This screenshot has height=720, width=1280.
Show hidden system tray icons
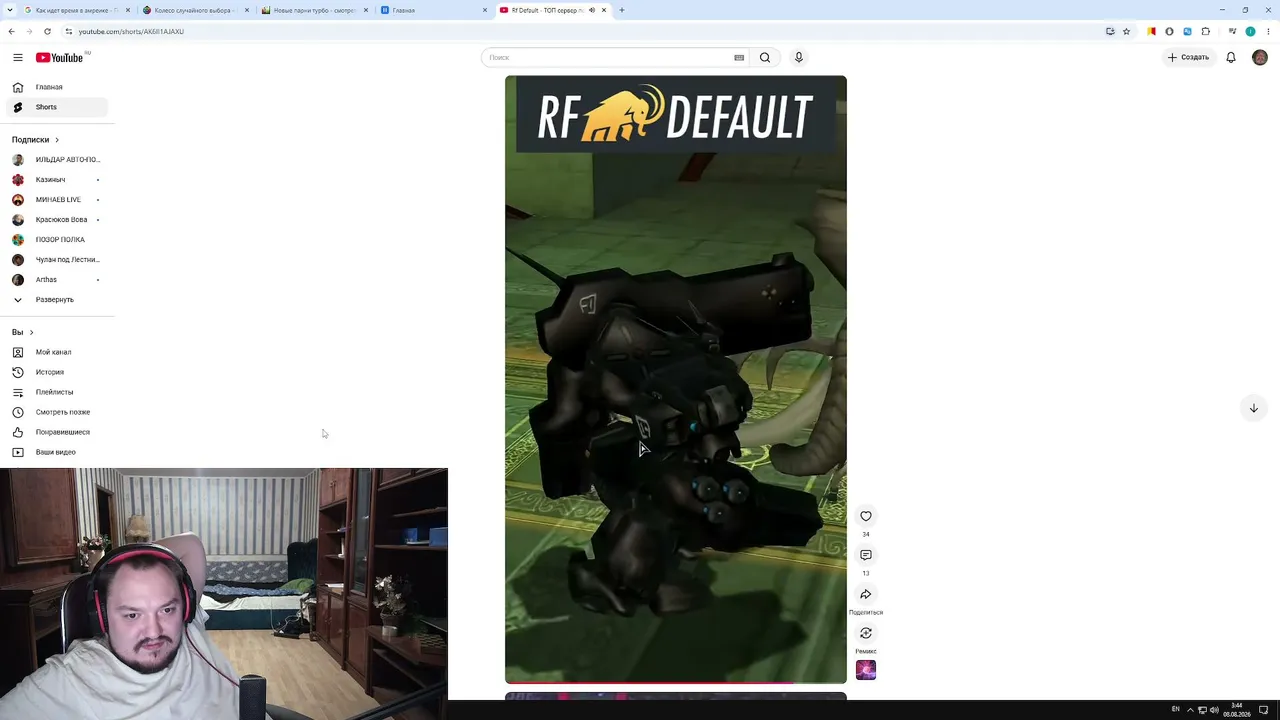click(1190, 709)
